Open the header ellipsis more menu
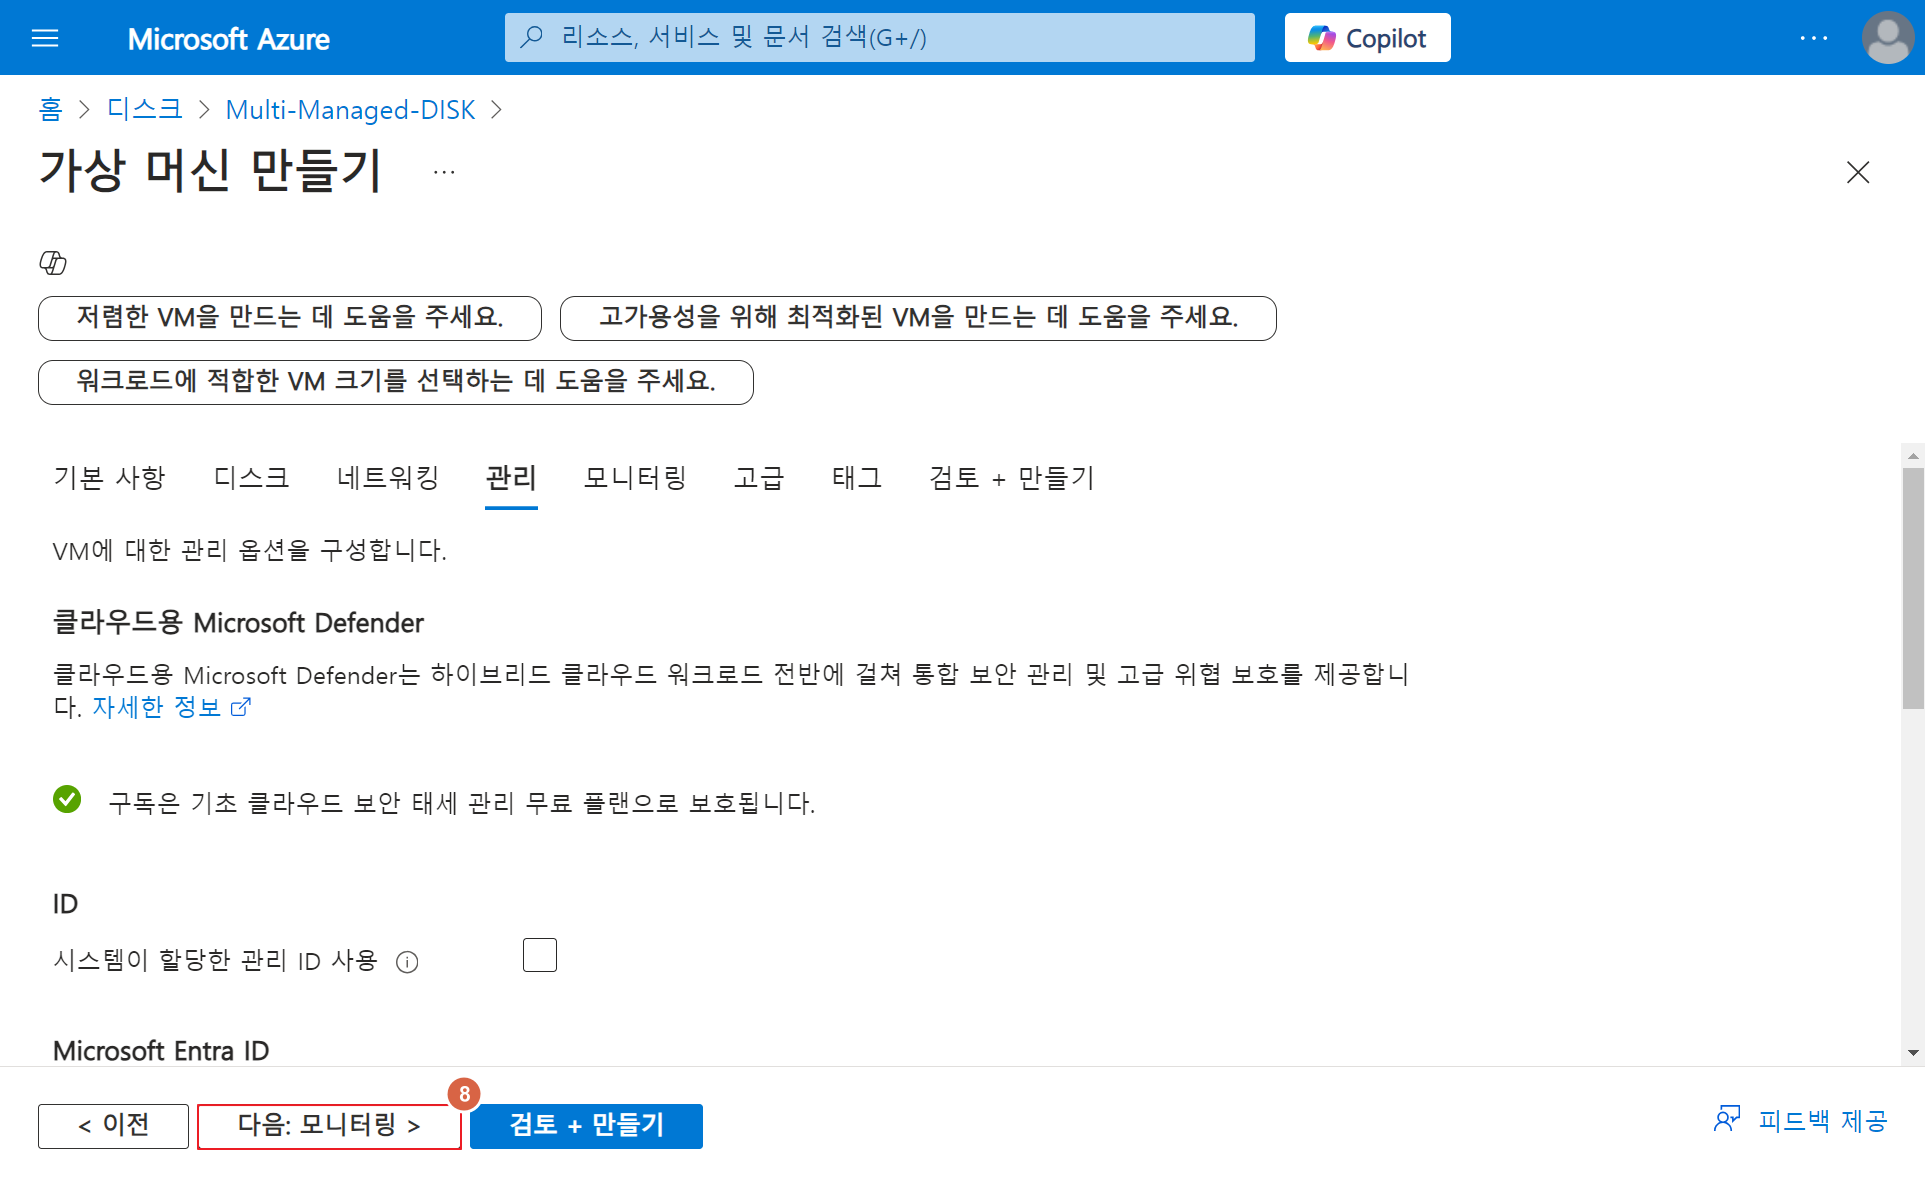The width and height of the screenshot is (1925, 1195). [1813, 38]
